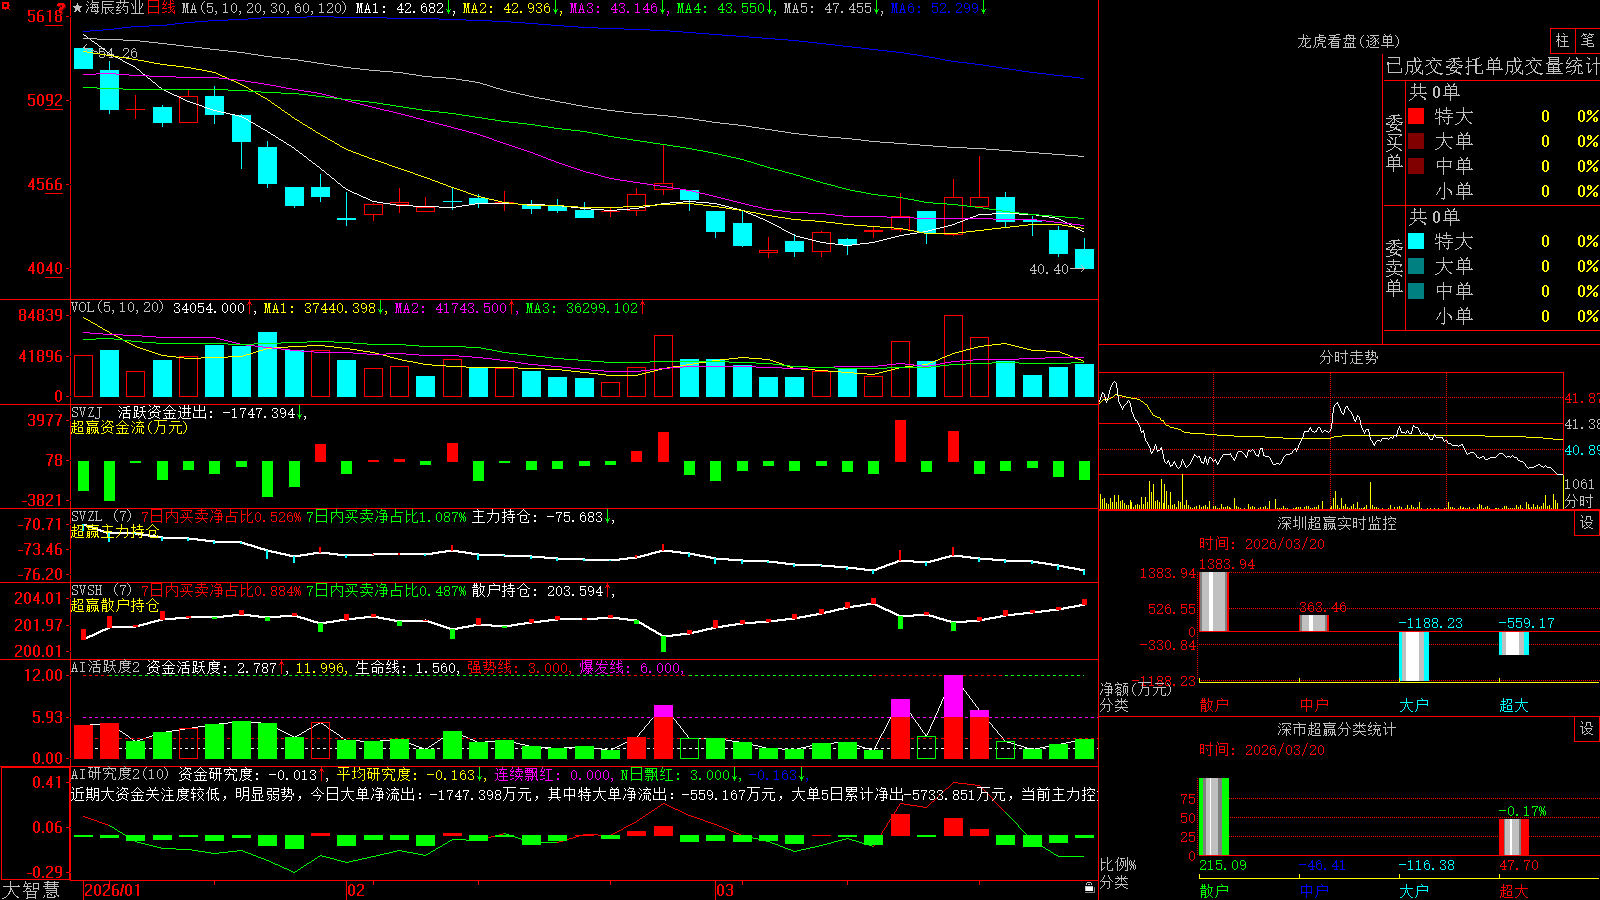Click the MA1: 42.682 value
This screenshot has width=1600, height=900.
[x=405, y=8]
